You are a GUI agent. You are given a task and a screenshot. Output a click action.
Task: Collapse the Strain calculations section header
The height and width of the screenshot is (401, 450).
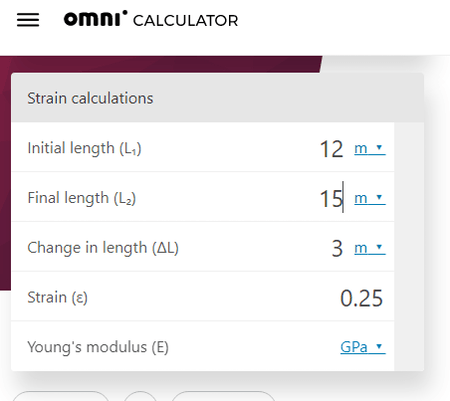click(x=217, y=98)
